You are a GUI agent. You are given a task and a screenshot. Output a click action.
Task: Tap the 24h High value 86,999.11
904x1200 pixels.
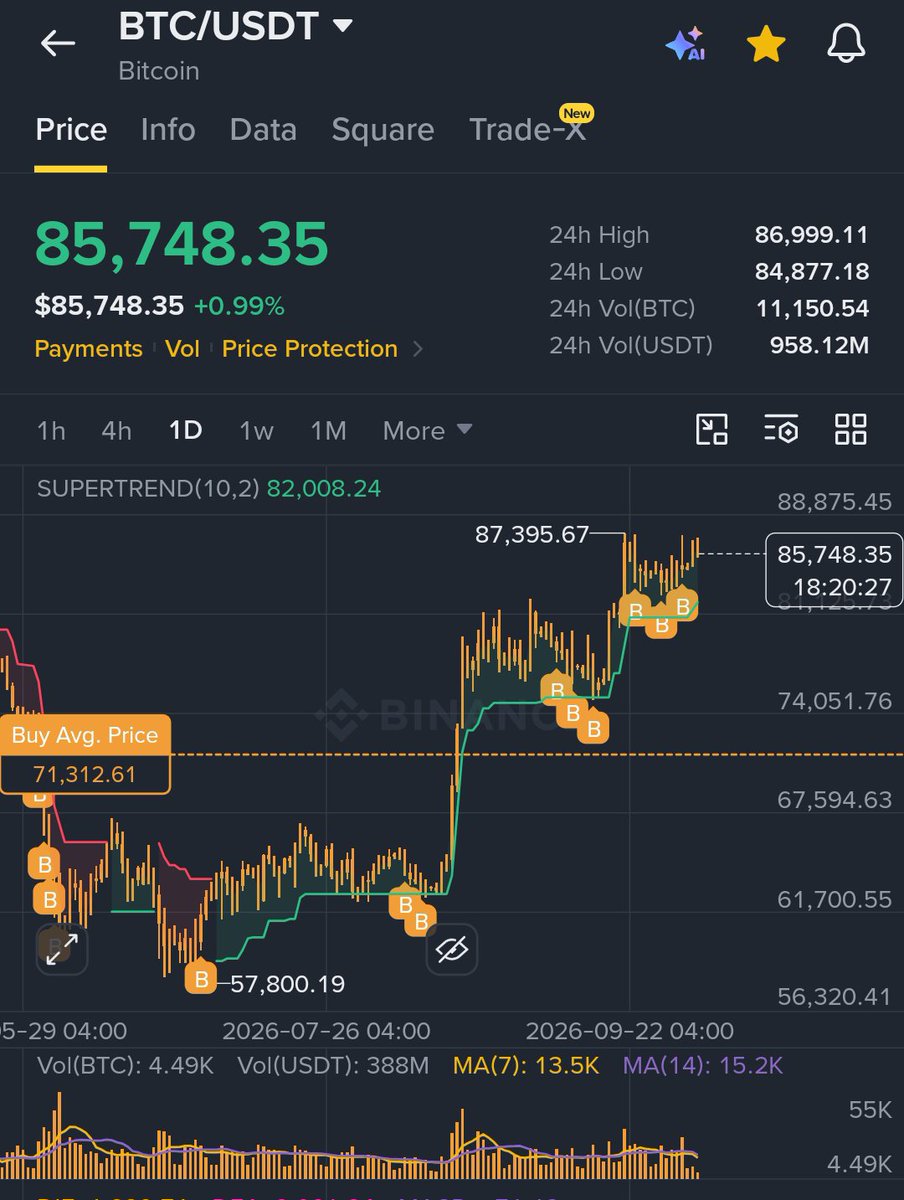coord(812,235)
